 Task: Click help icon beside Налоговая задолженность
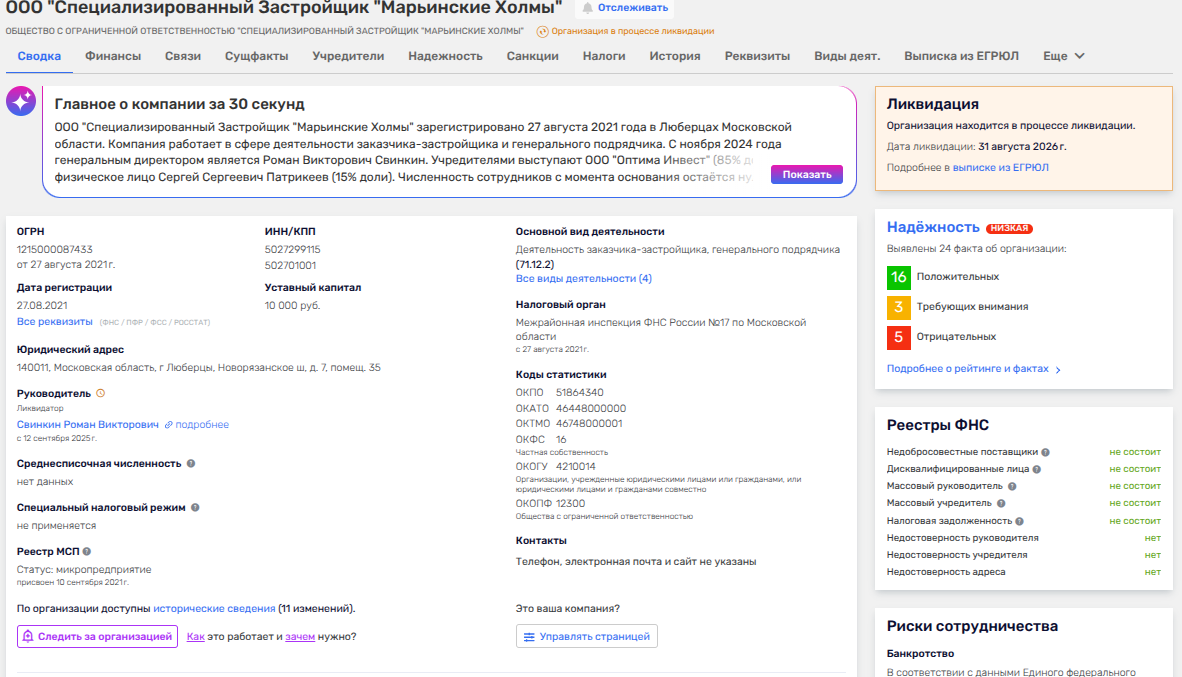[x=1020, y=521]
